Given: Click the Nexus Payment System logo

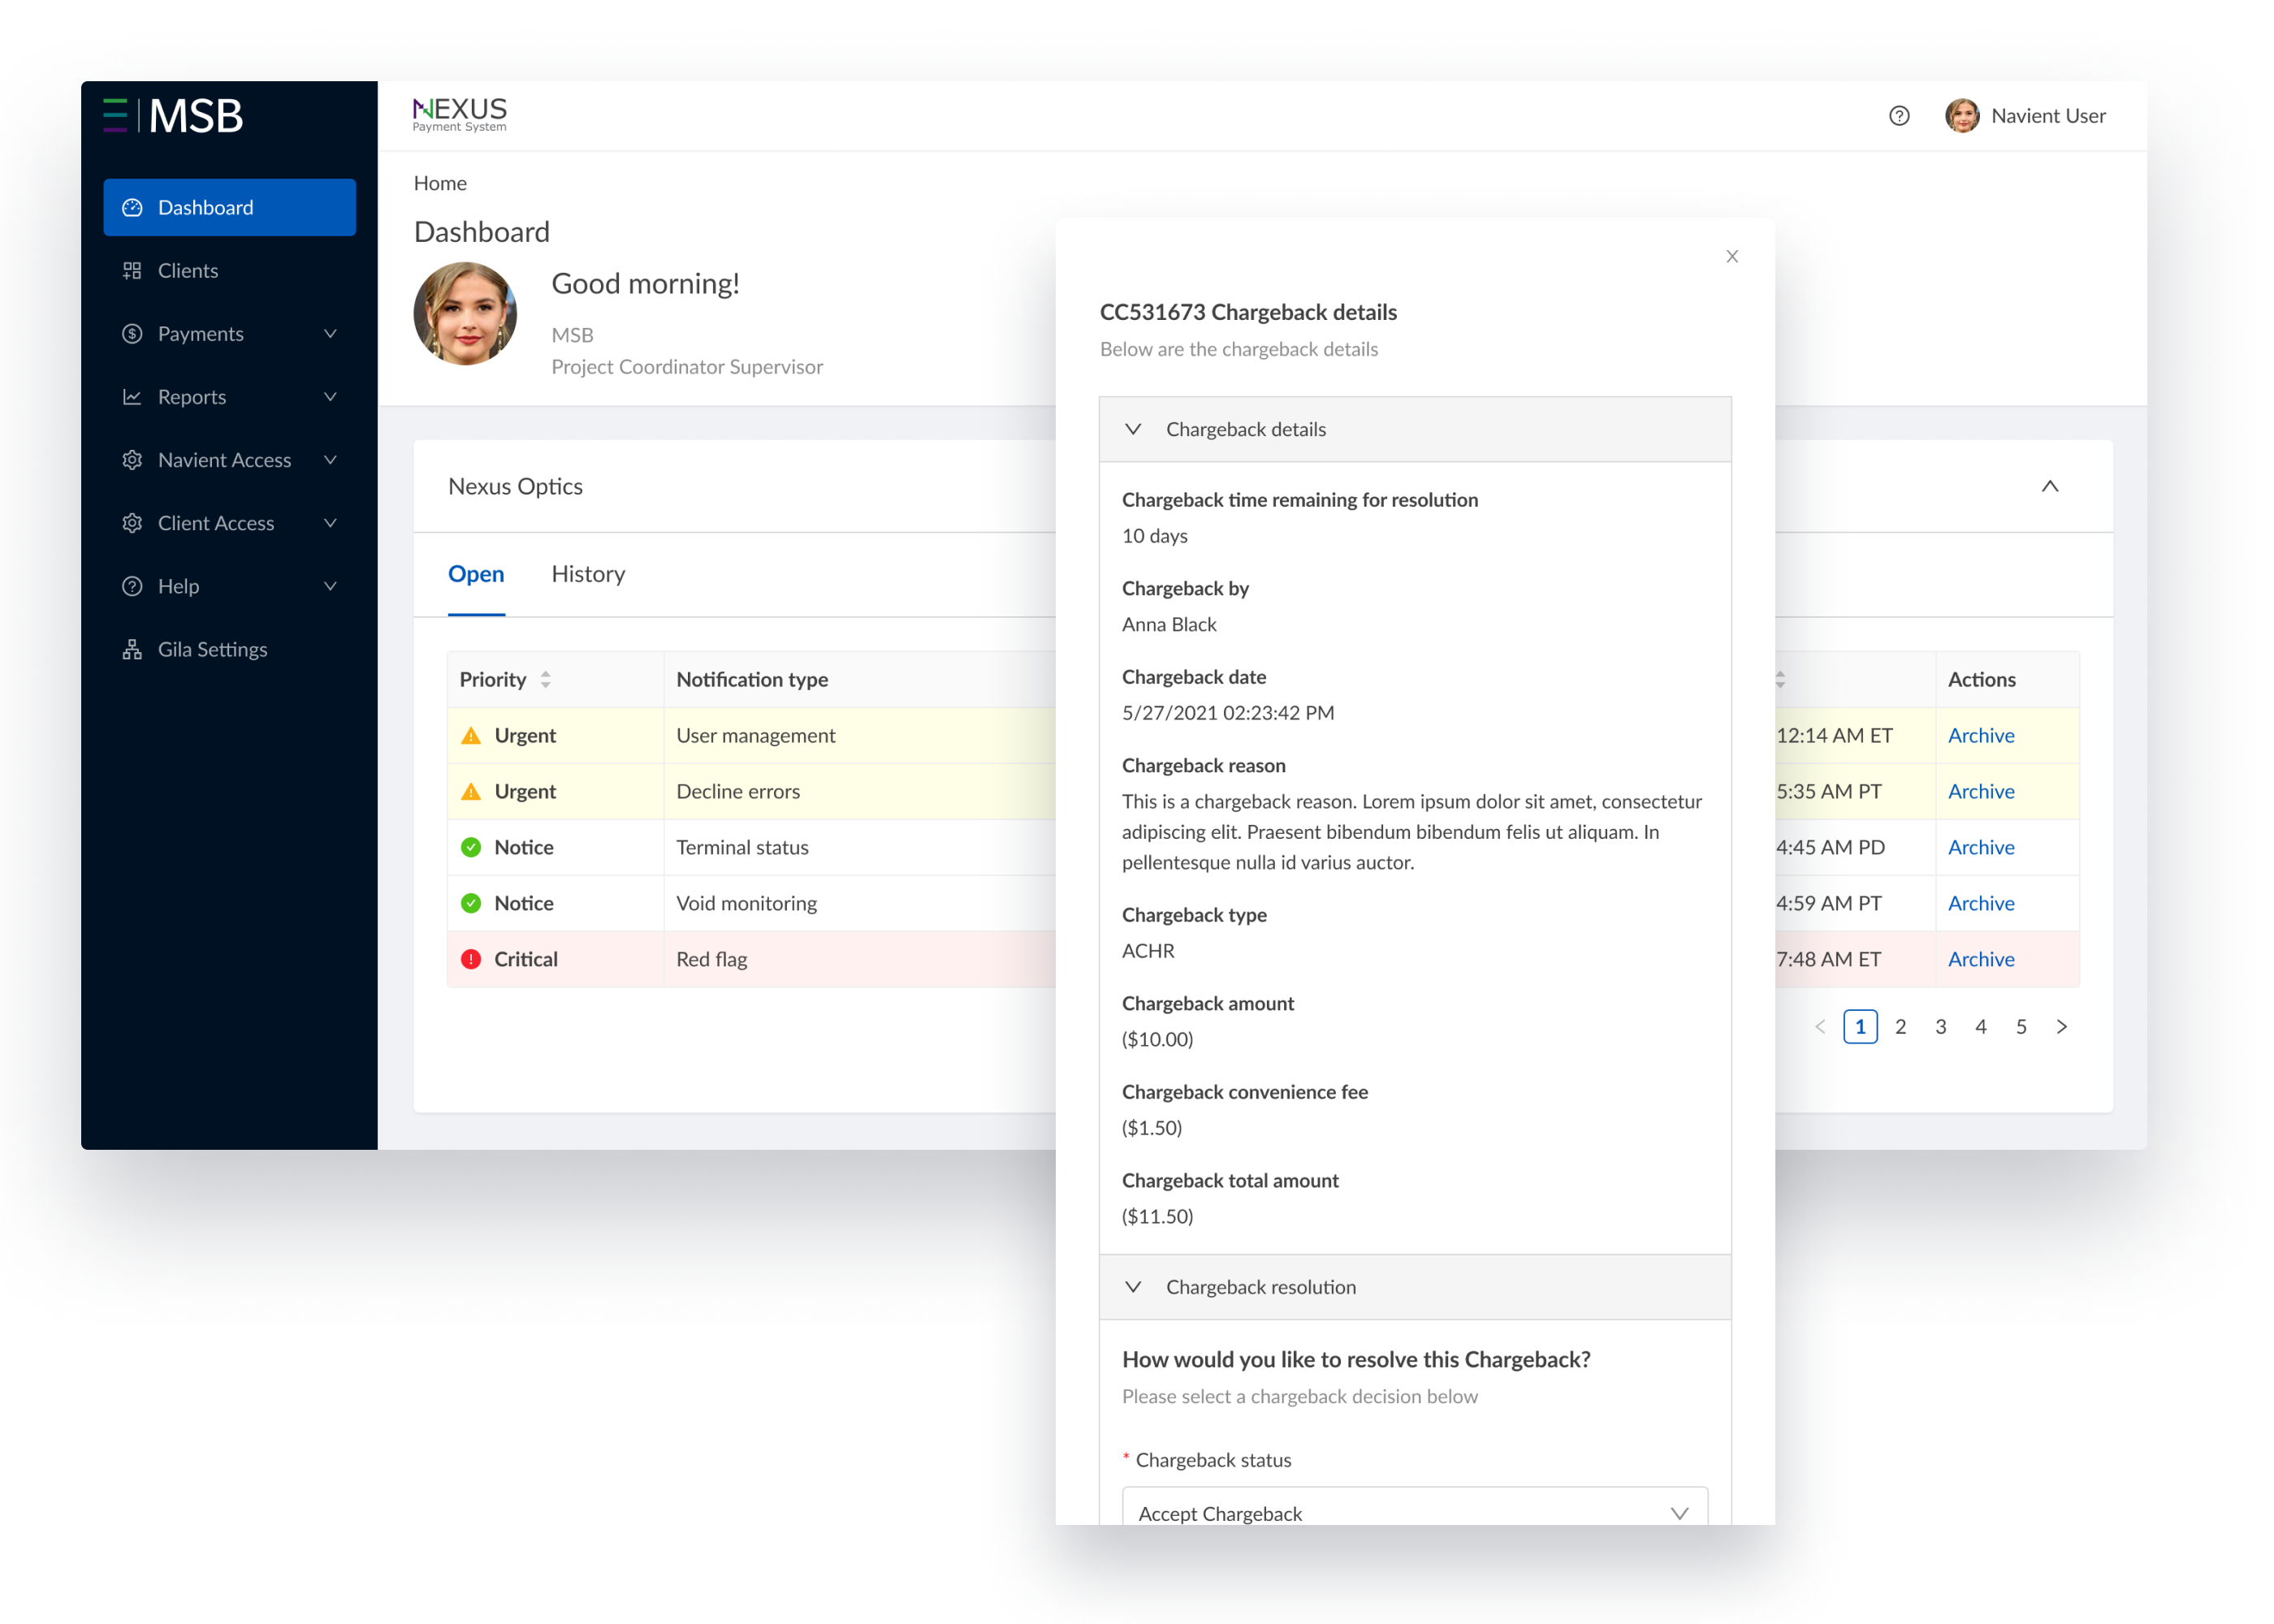Looking at the screenshot, I should point(460,114).
